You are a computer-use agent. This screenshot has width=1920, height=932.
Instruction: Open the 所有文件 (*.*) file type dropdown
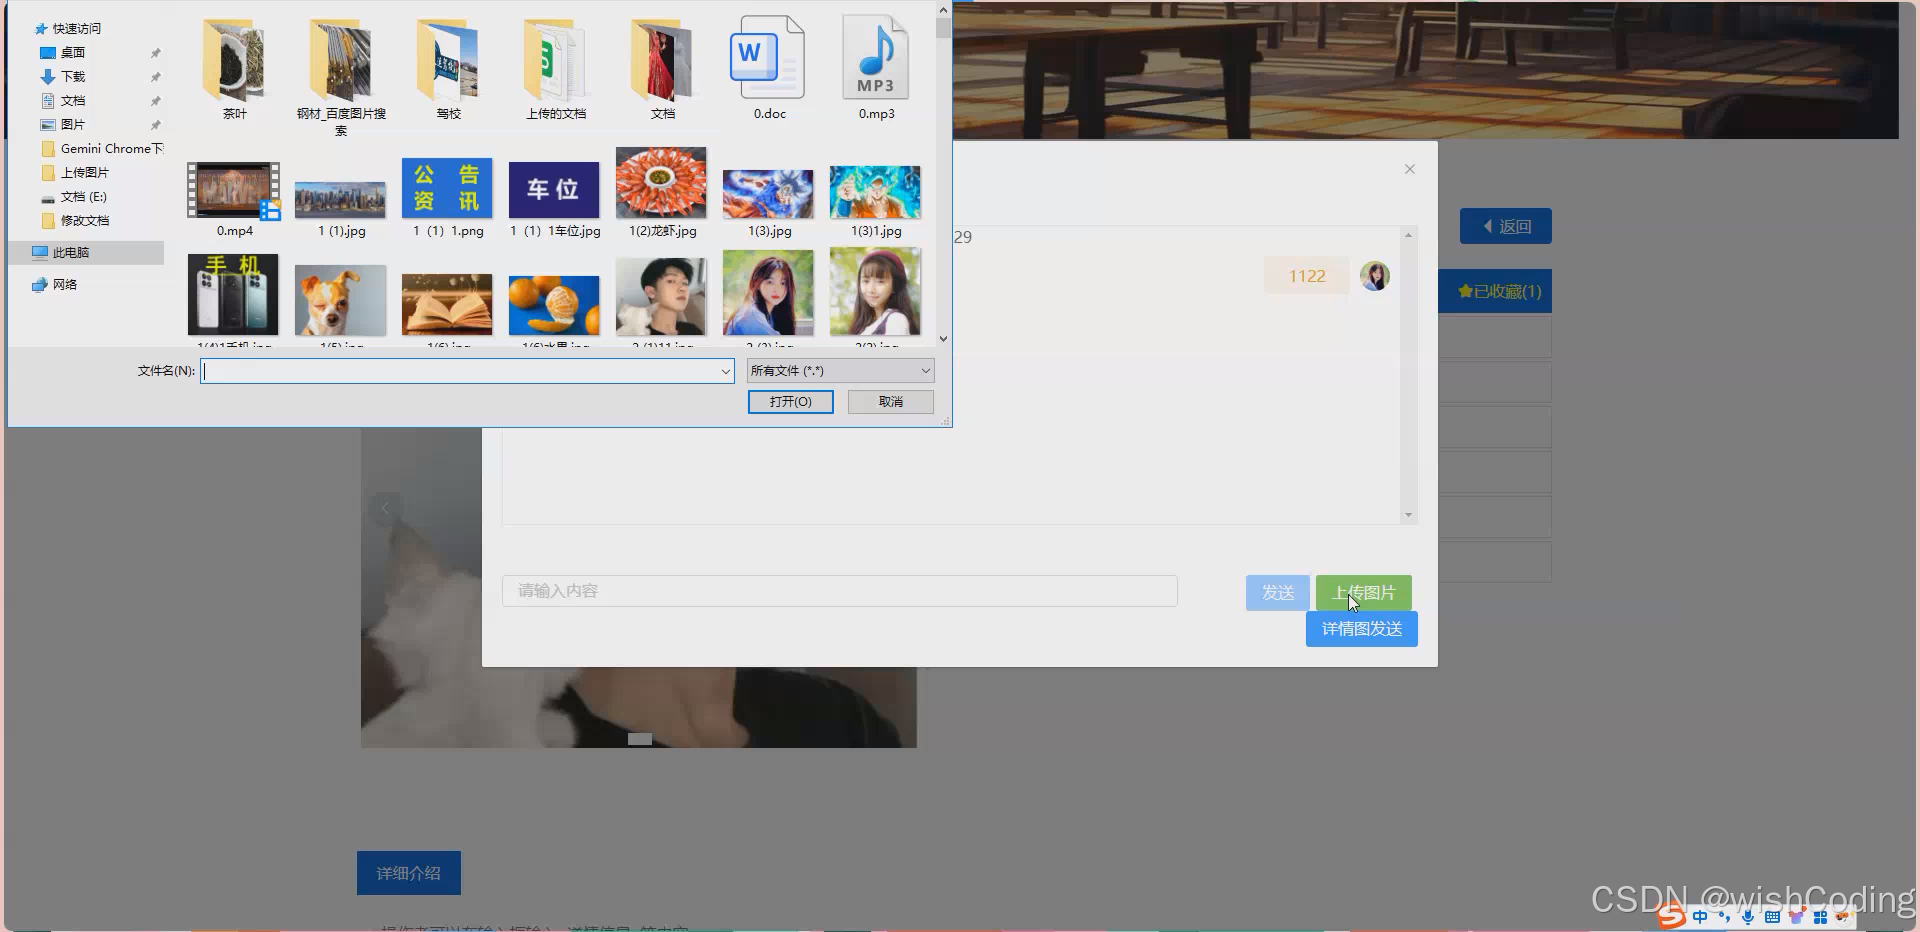(923, 370)
